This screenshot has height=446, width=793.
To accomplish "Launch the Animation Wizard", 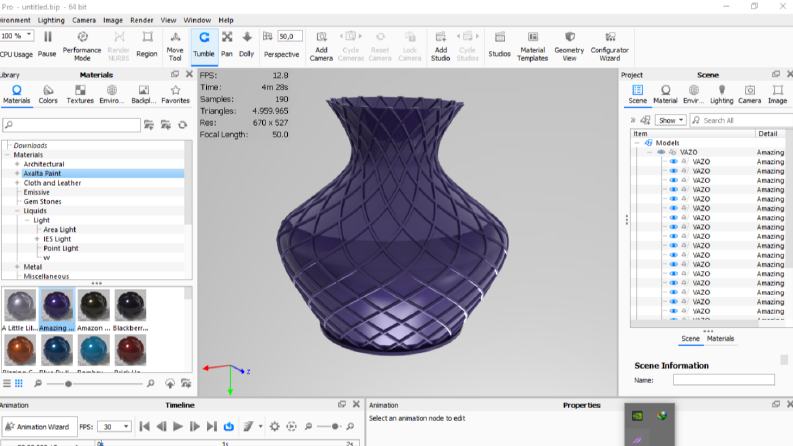I will [39, 427].
